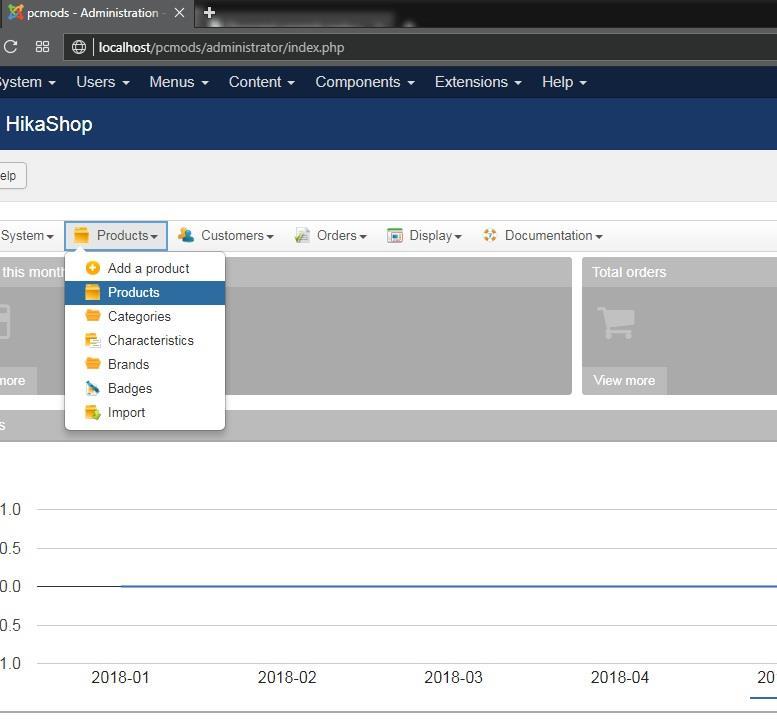
Task: Click the Add a product plus icon
Action: click(x=93, y=268)
